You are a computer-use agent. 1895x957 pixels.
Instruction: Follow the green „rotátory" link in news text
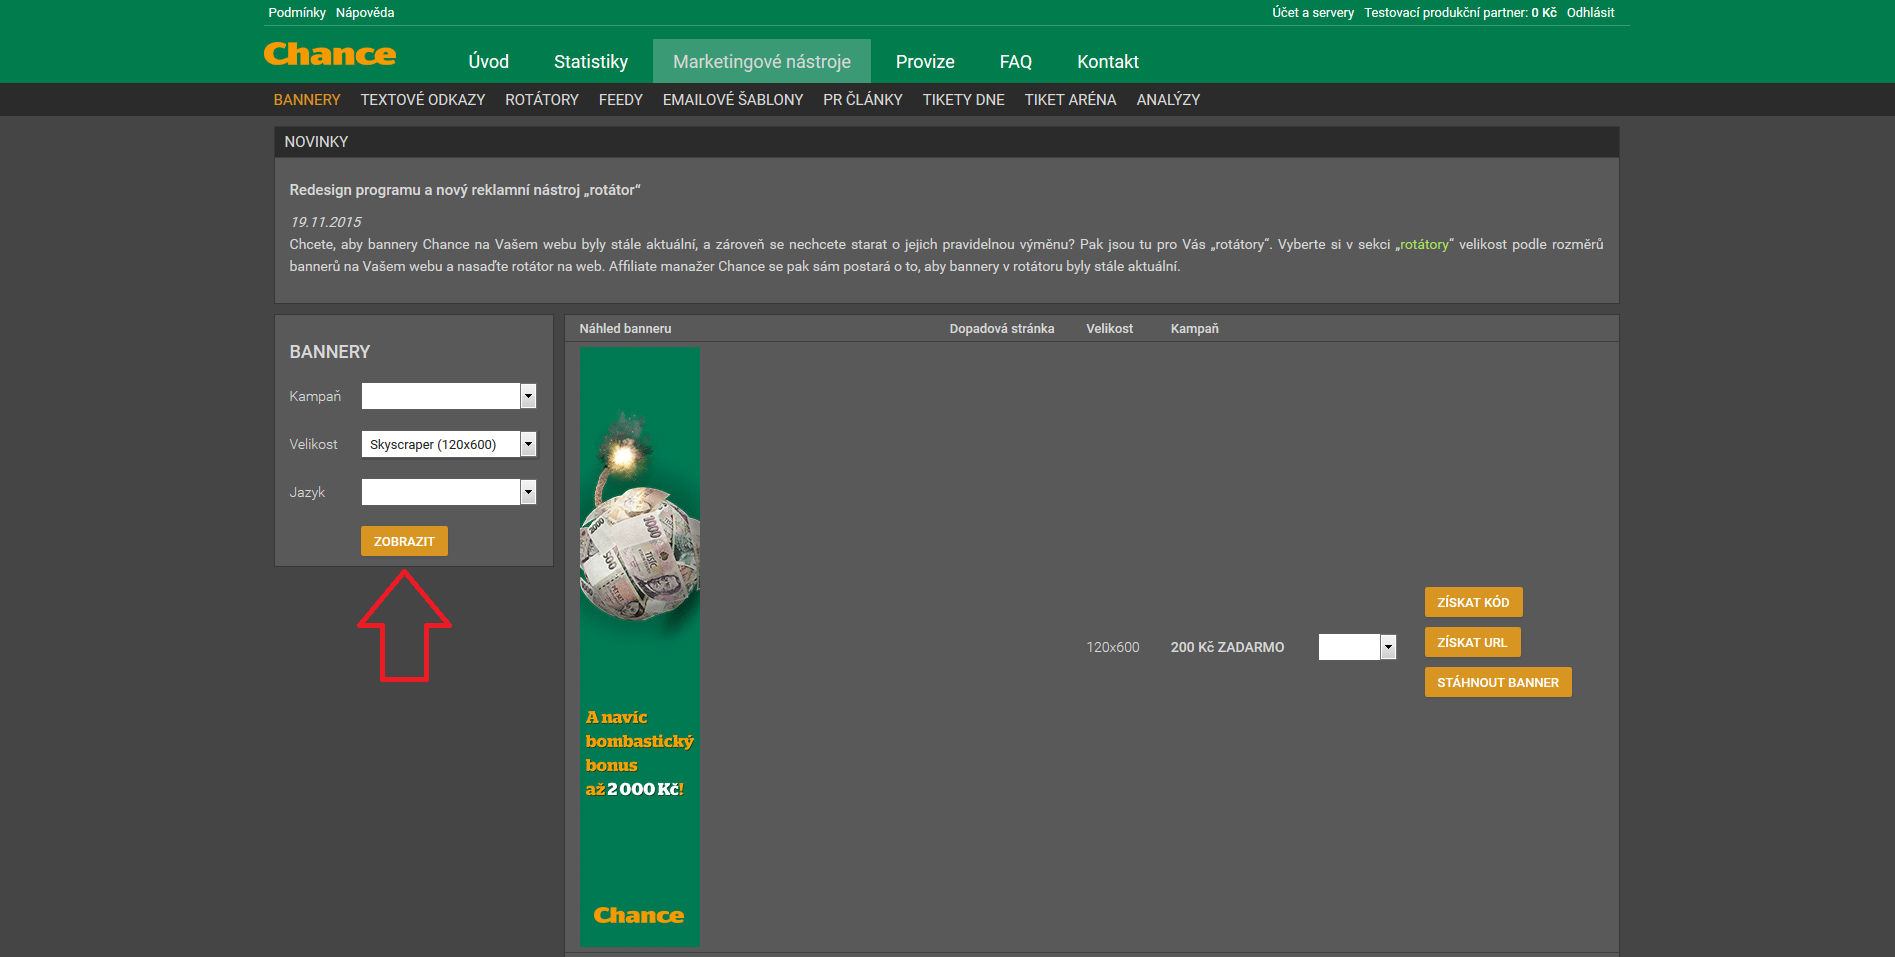[1425, 244]
